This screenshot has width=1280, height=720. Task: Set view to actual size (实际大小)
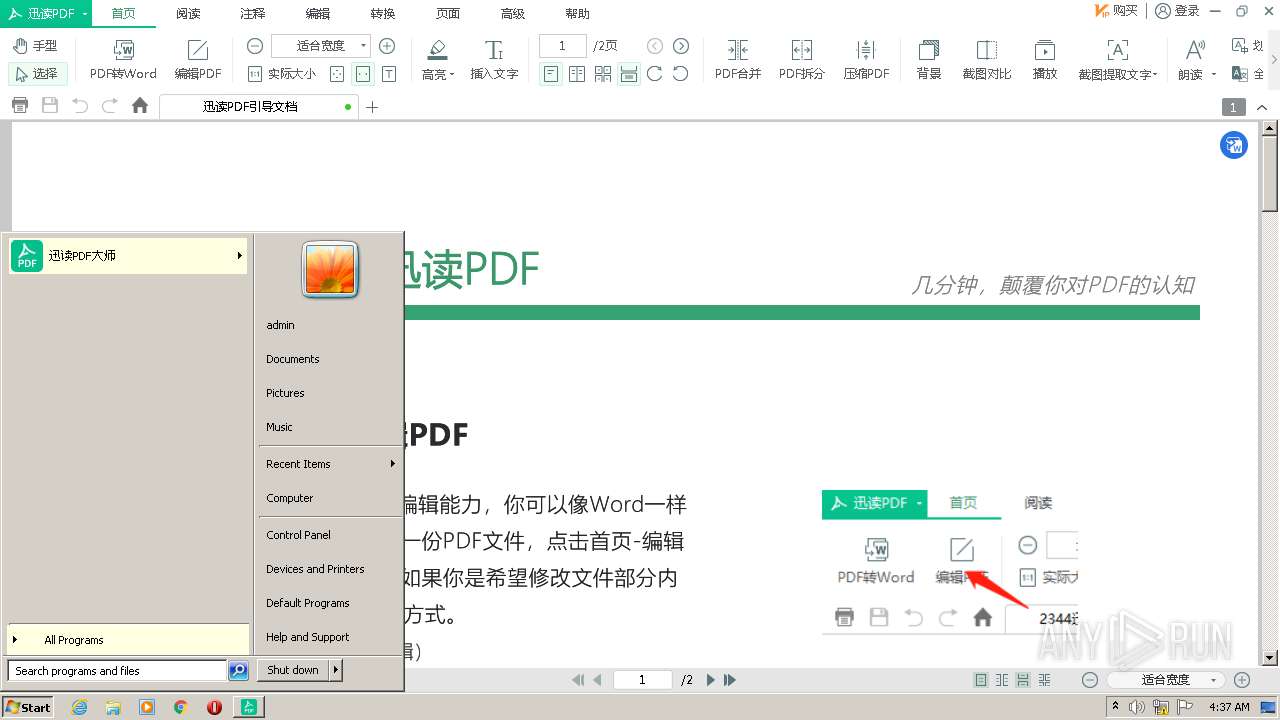(x=281, y=74)
